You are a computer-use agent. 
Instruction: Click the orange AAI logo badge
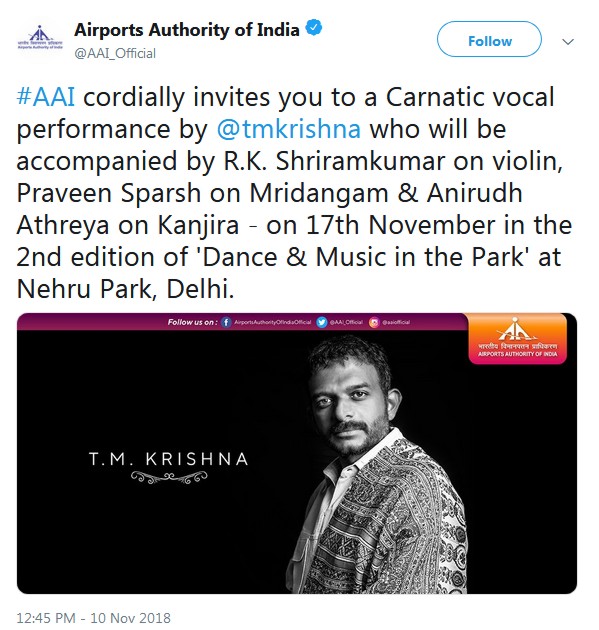[517, 338]
